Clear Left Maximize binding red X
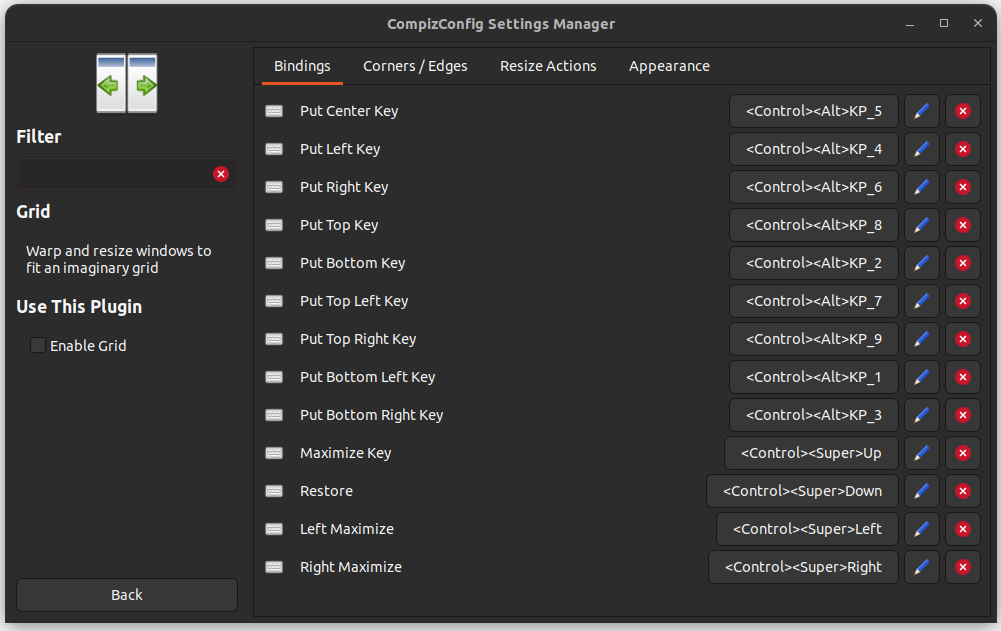 (x=963, y=529)
